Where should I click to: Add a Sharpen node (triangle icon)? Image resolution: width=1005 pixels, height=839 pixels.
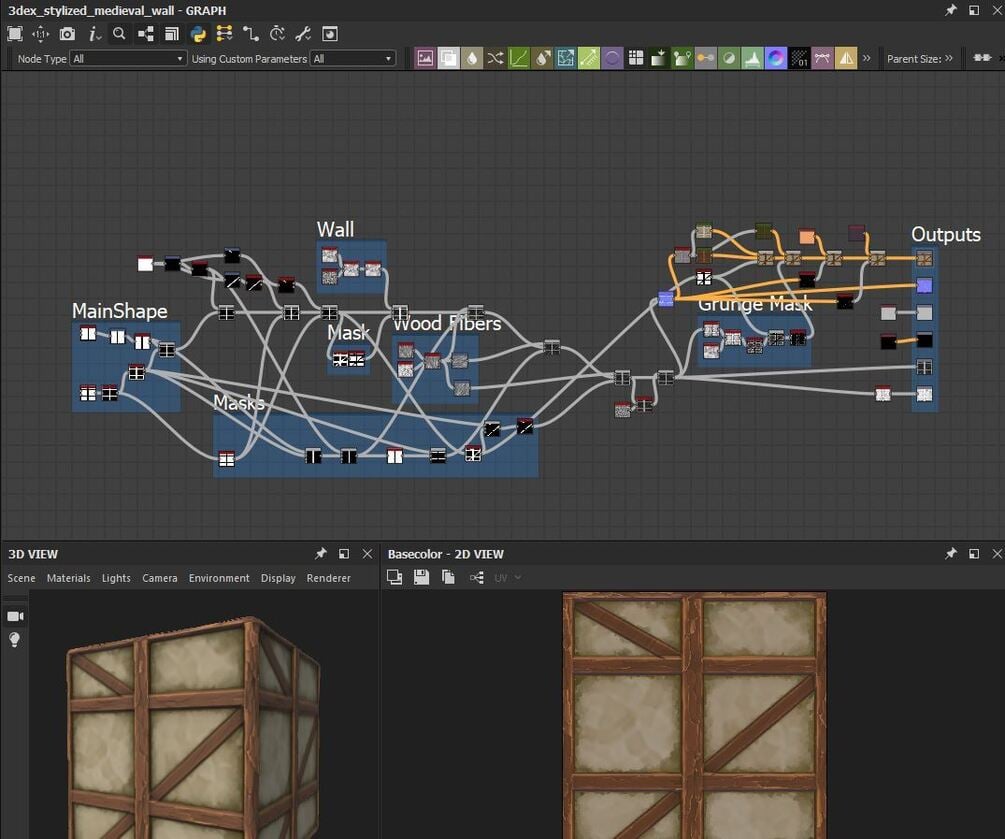pyautogui.click(x=846, y=58)
